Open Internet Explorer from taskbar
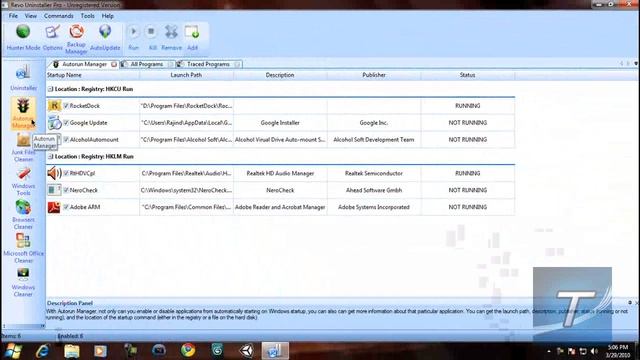This screenshot has width=640, height=360. (x=42, y=351)
